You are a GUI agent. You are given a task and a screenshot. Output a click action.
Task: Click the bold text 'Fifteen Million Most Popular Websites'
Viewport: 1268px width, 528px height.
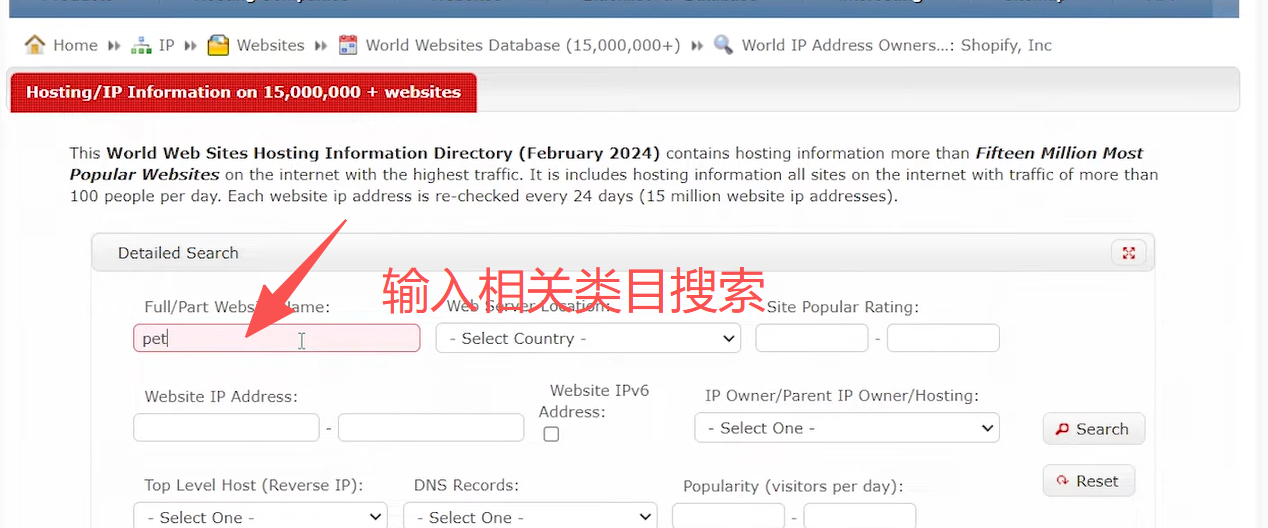[x=606, y=164]
